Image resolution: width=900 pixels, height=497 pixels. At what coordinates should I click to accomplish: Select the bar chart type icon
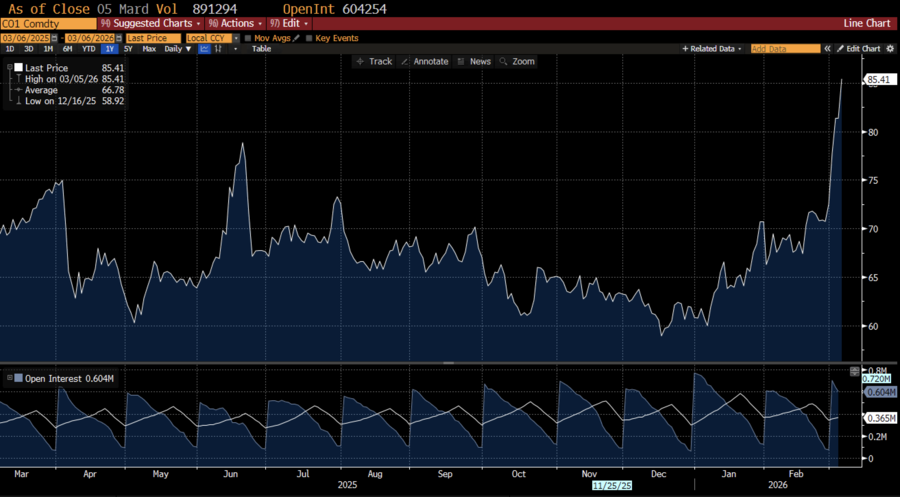pyautogui.click(x=220, y=48)
